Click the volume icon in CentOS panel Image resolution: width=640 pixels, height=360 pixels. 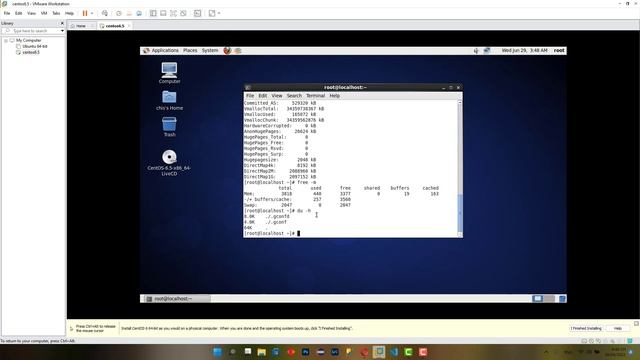476,51
